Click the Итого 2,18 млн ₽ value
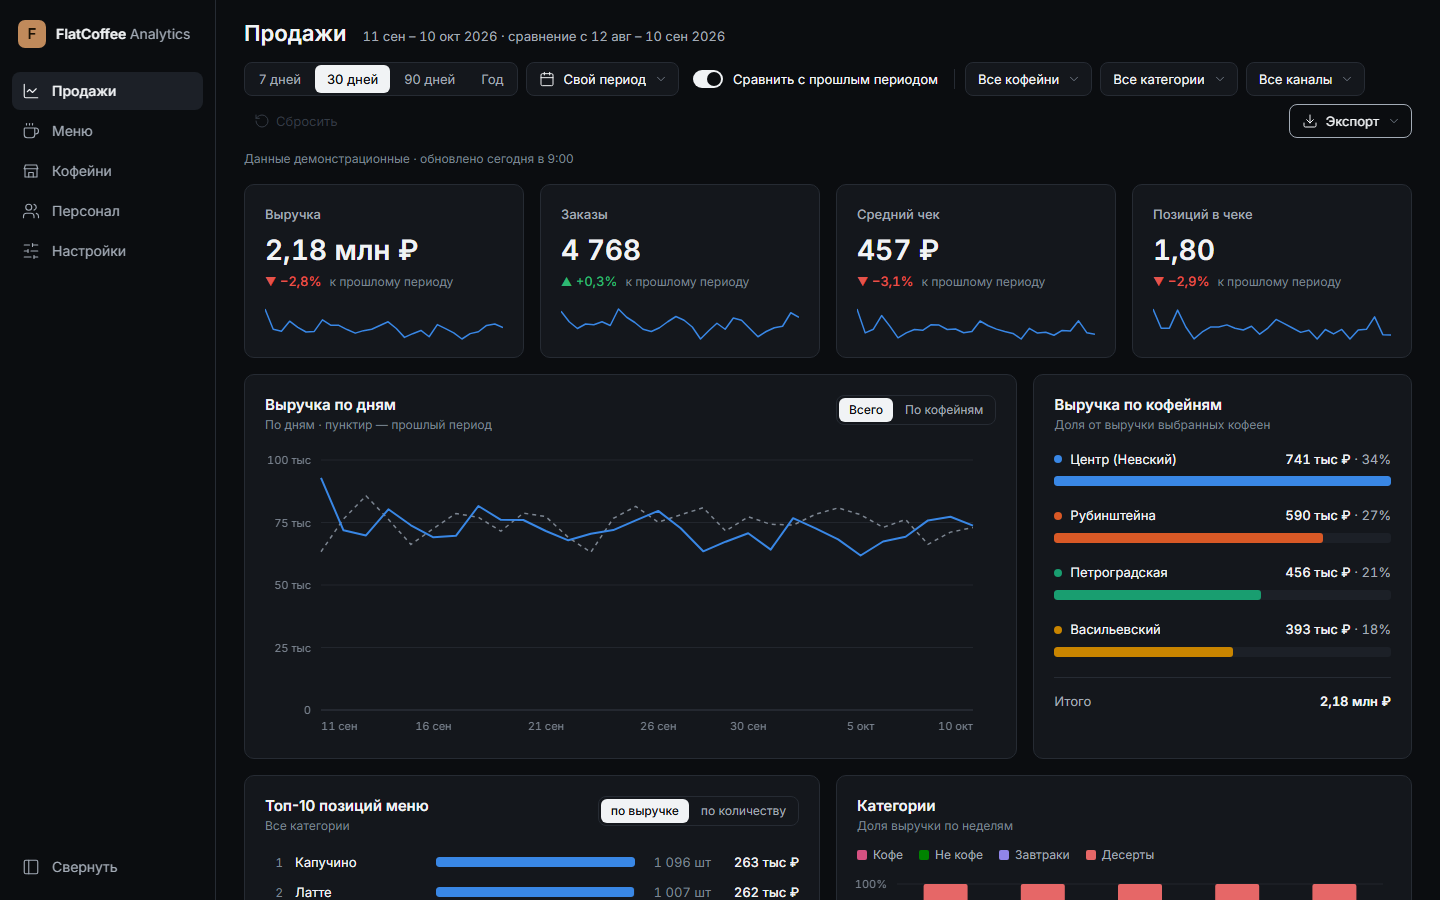Screen dimensions: 1440x900 (1355, 702)
